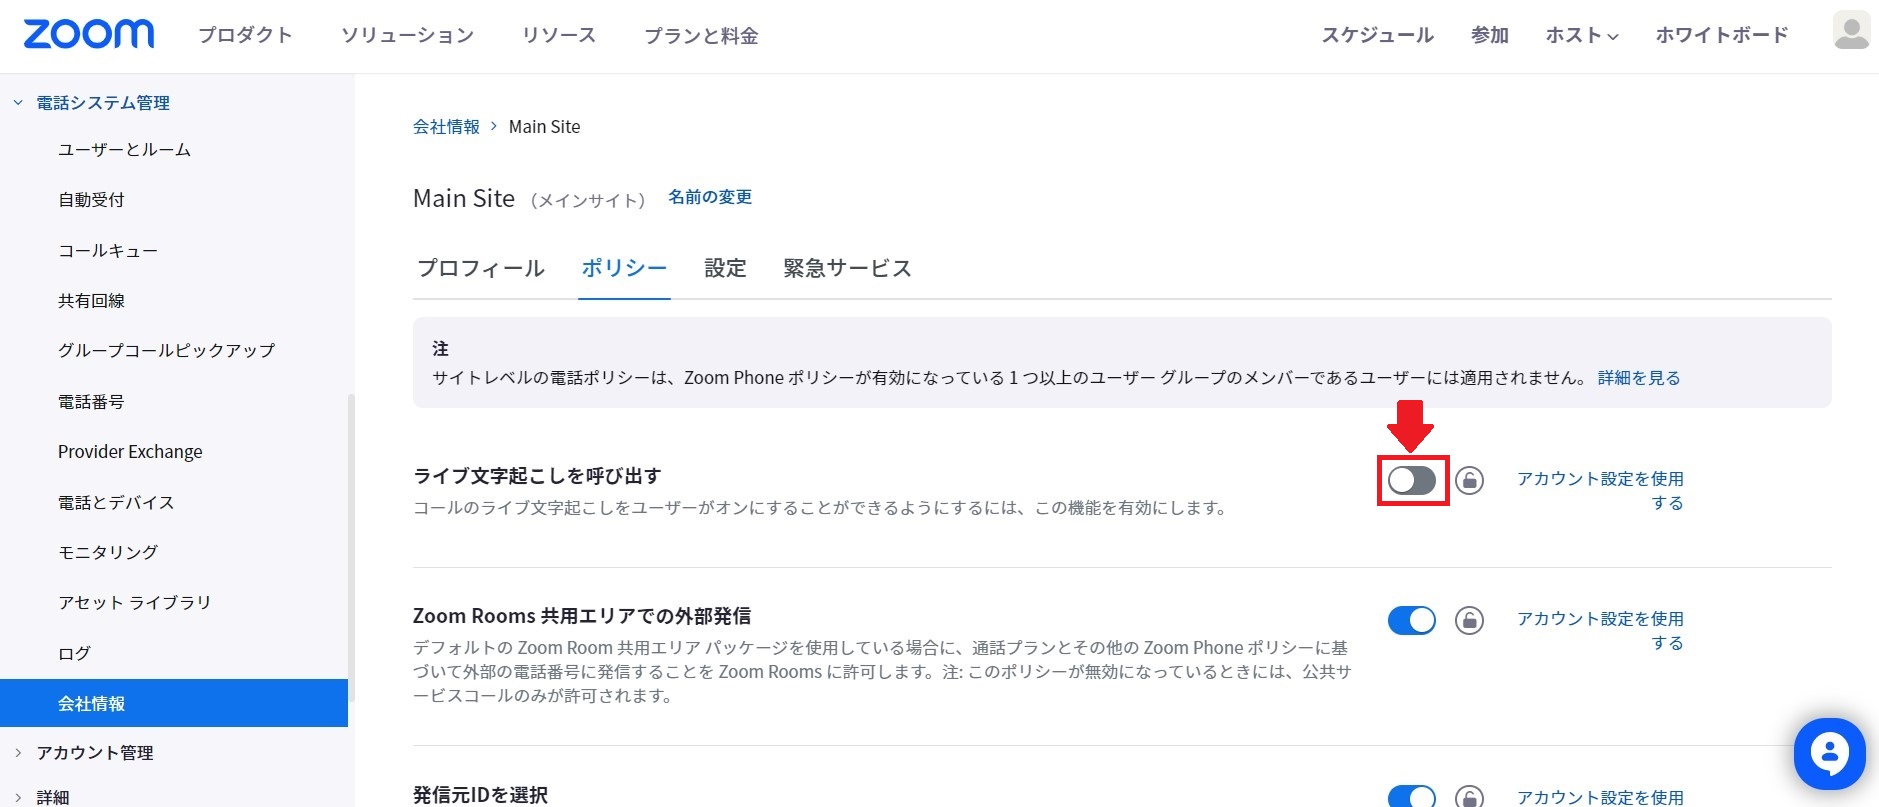Open ログ in sidebar
The height and width of the screenshot is (807, 1879).
click(x=74, y=654)
